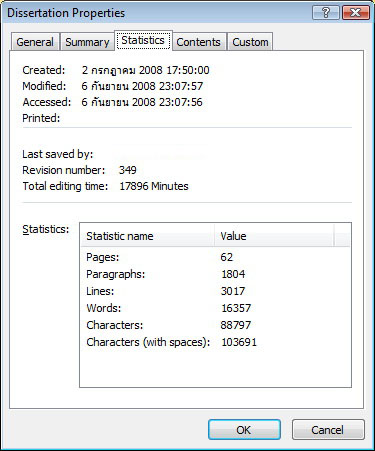Confirm with the OK button
375x451 pixels.
(x=244, y=430)
